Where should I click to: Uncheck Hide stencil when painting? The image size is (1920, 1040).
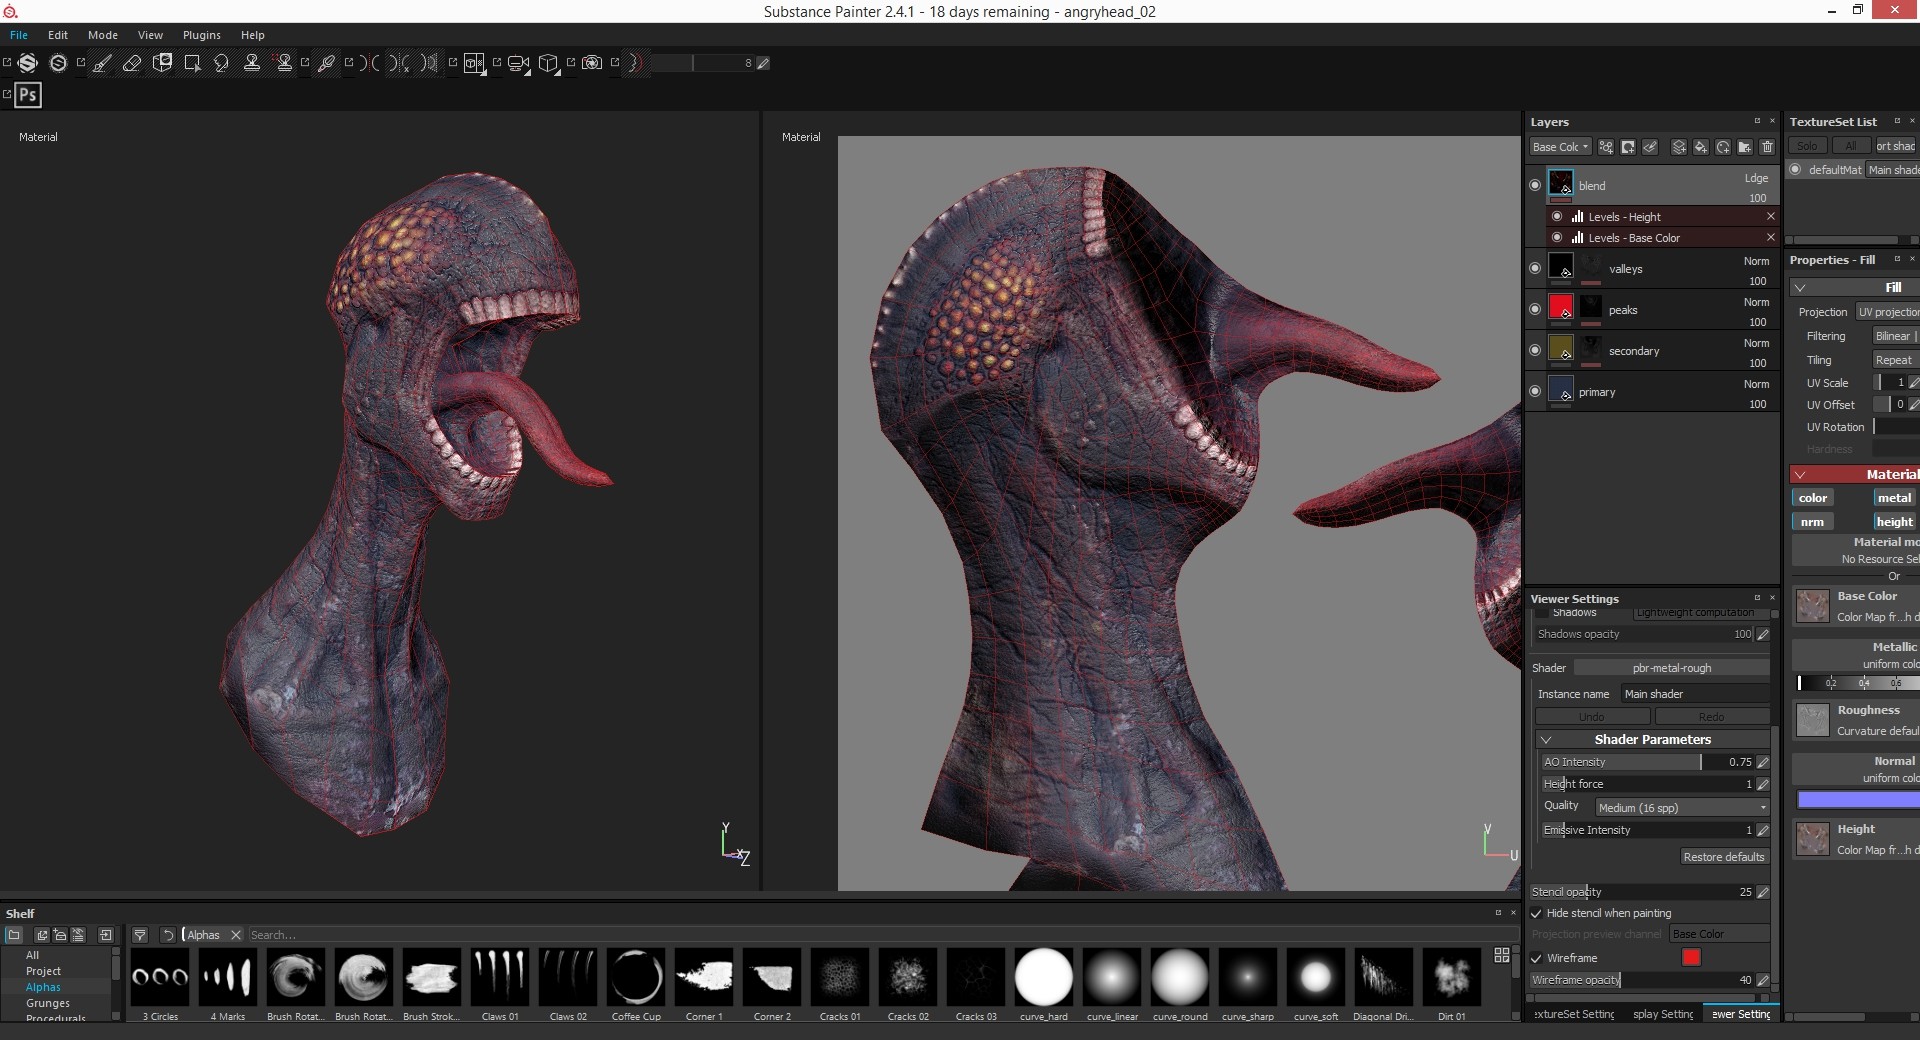[1536, 913]
